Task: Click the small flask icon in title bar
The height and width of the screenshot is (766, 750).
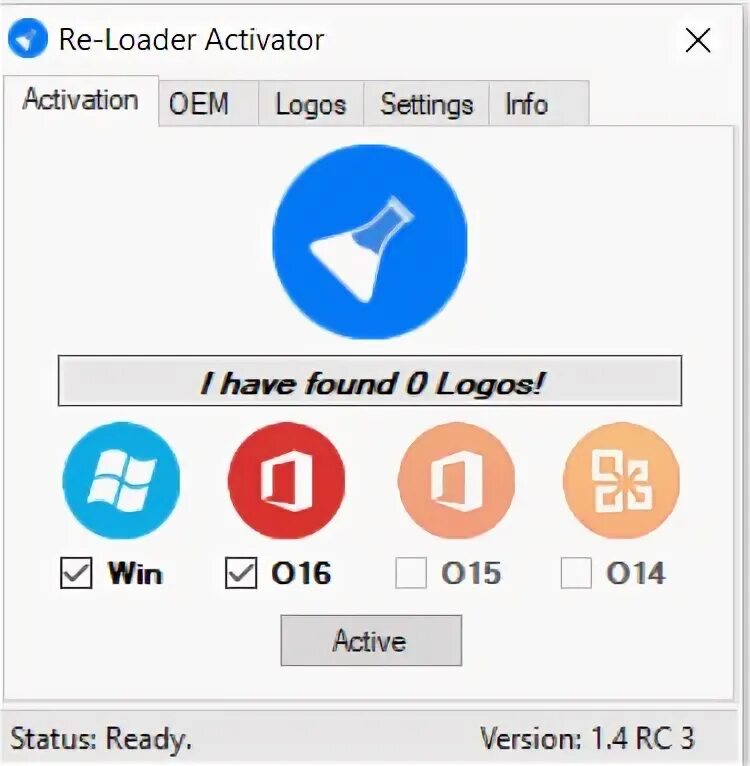Action: coord(28,38)
